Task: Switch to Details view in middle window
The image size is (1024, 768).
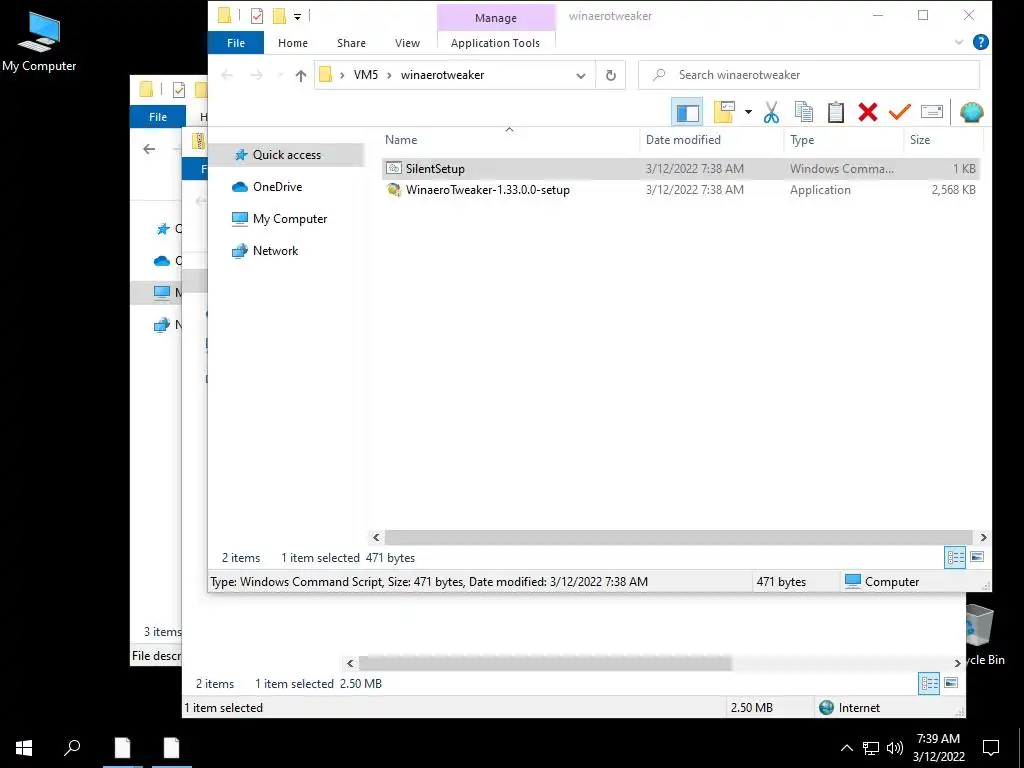Action: (929, 684)
